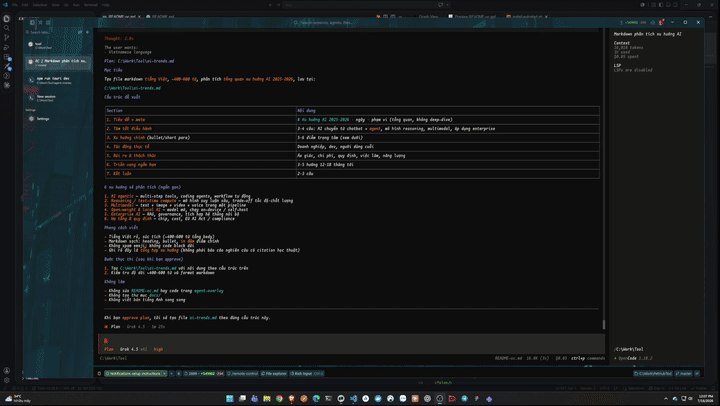Viewport: 720px width, 406px height.
Task: Click the File explorer button in the bottom toolbar
Action: tap(274, 373)
